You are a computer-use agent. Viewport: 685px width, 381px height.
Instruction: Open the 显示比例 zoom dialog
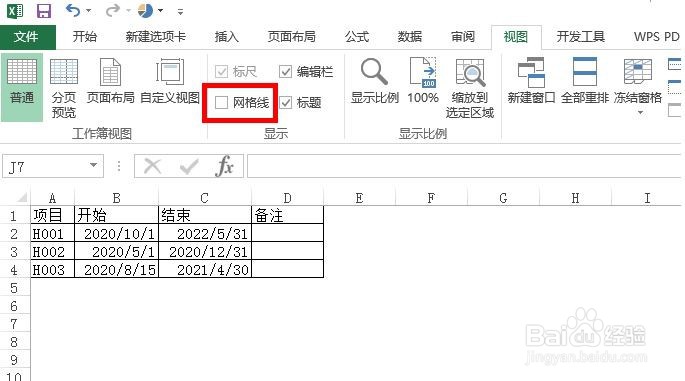click(x=375, y=81)
